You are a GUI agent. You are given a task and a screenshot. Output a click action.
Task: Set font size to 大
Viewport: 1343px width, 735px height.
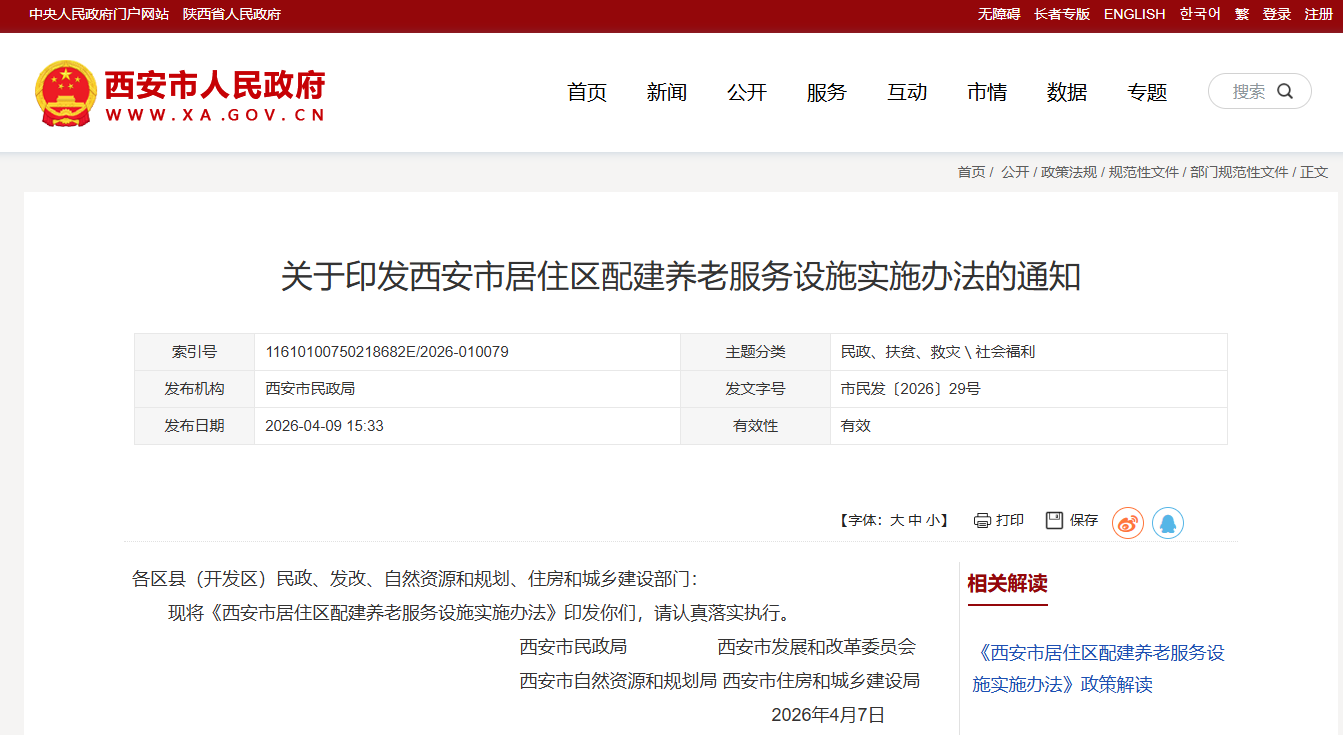pos(897,521)
